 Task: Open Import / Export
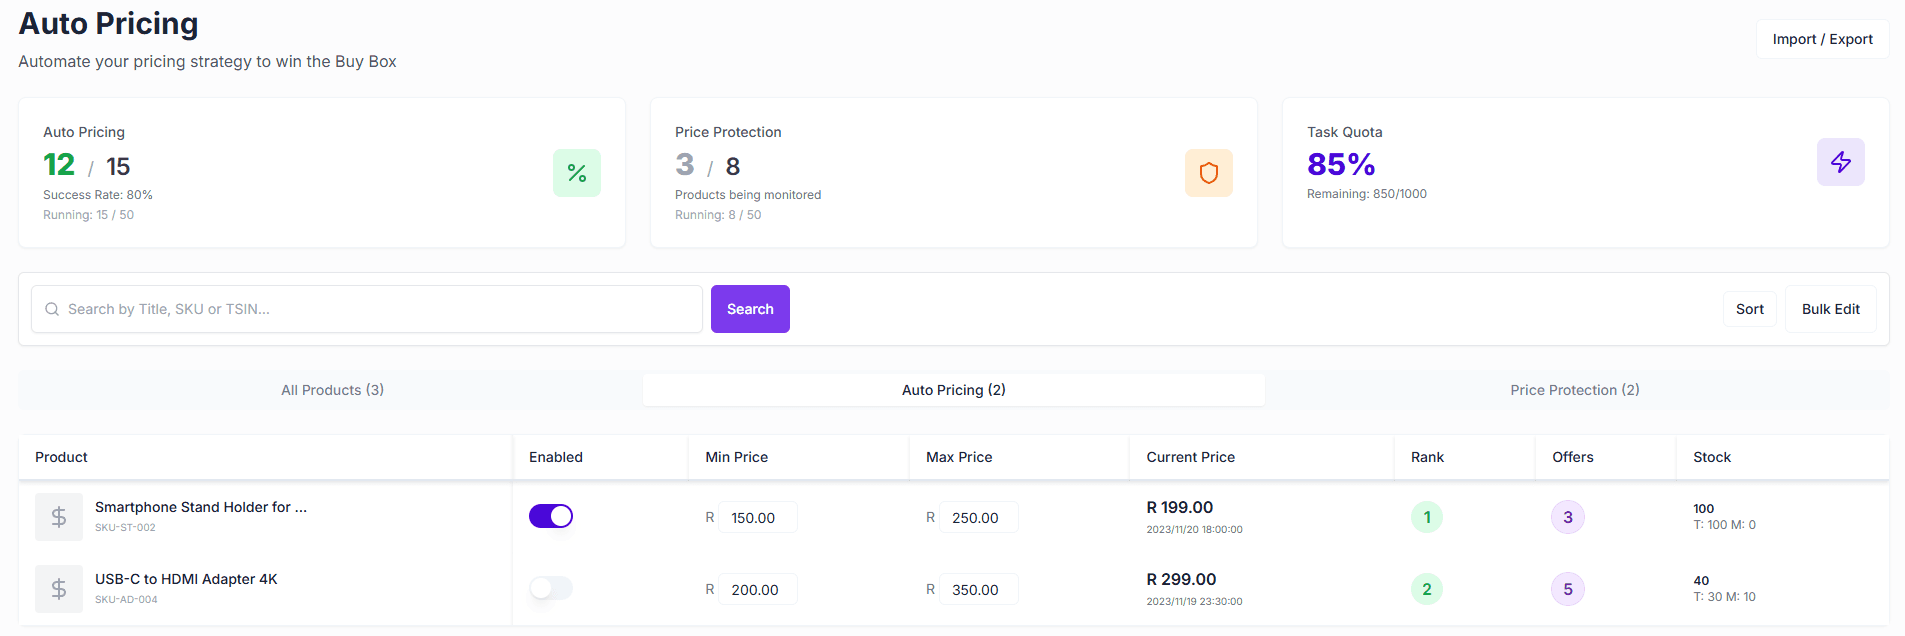click(1822, 38)
